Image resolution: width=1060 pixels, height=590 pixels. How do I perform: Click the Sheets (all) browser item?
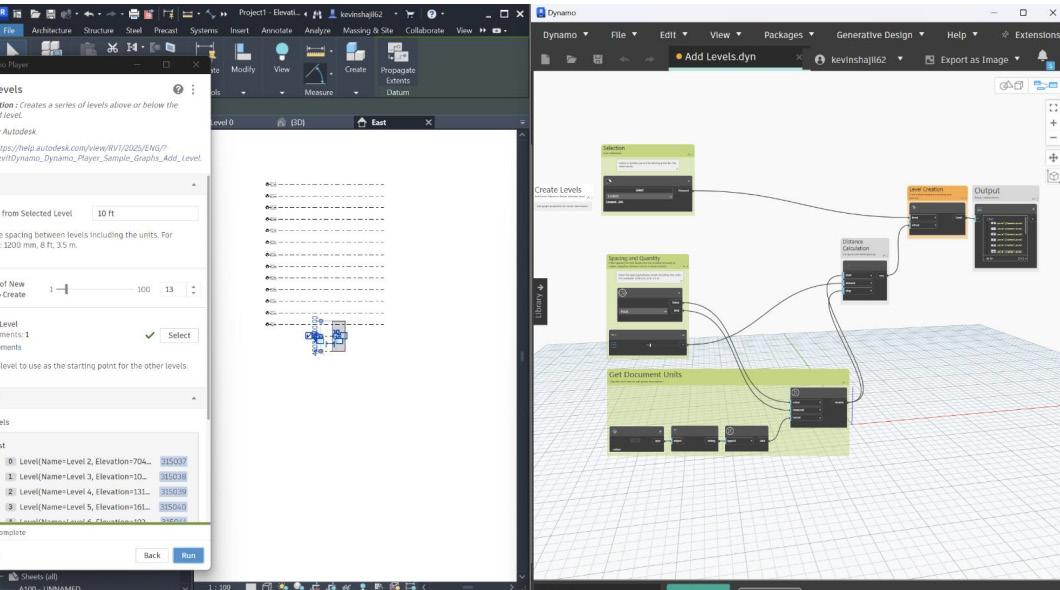[x=39, y=576]
